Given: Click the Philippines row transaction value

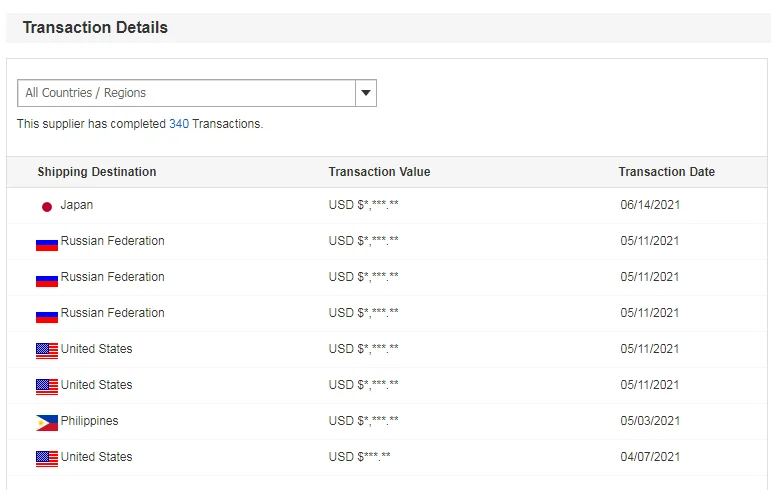Looking at the screenshot, I should click(x=363, y=421).
